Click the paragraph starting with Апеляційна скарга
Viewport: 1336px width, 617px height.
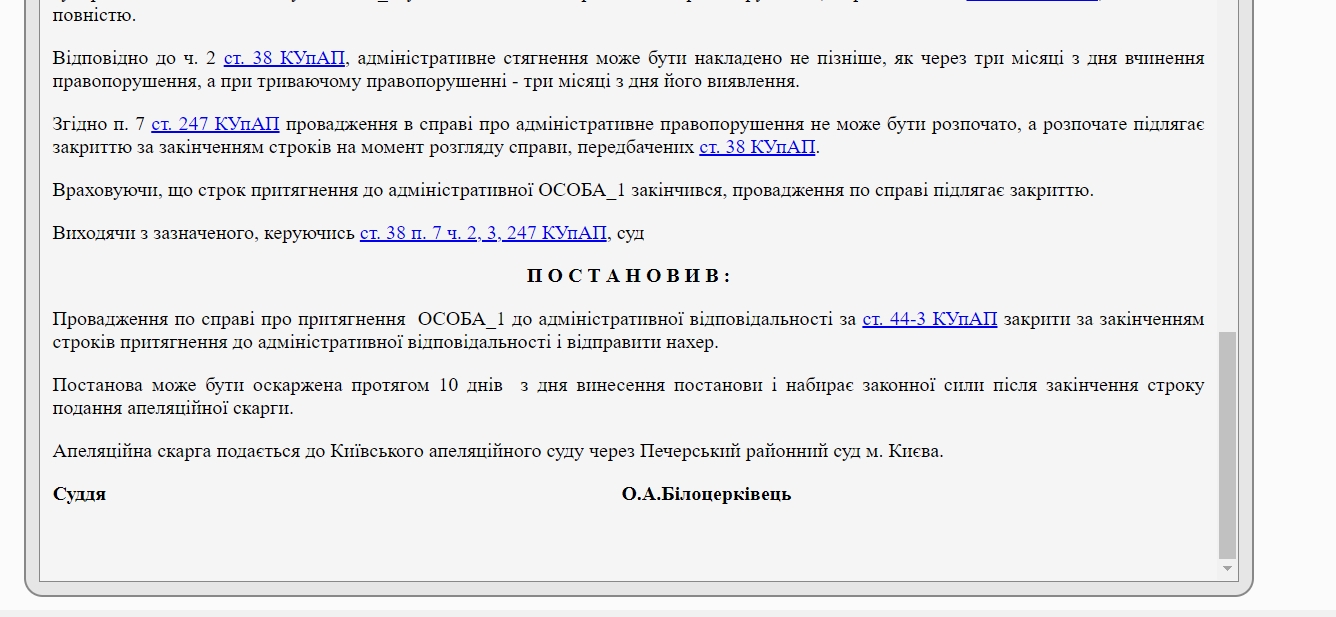coord(497,451)
